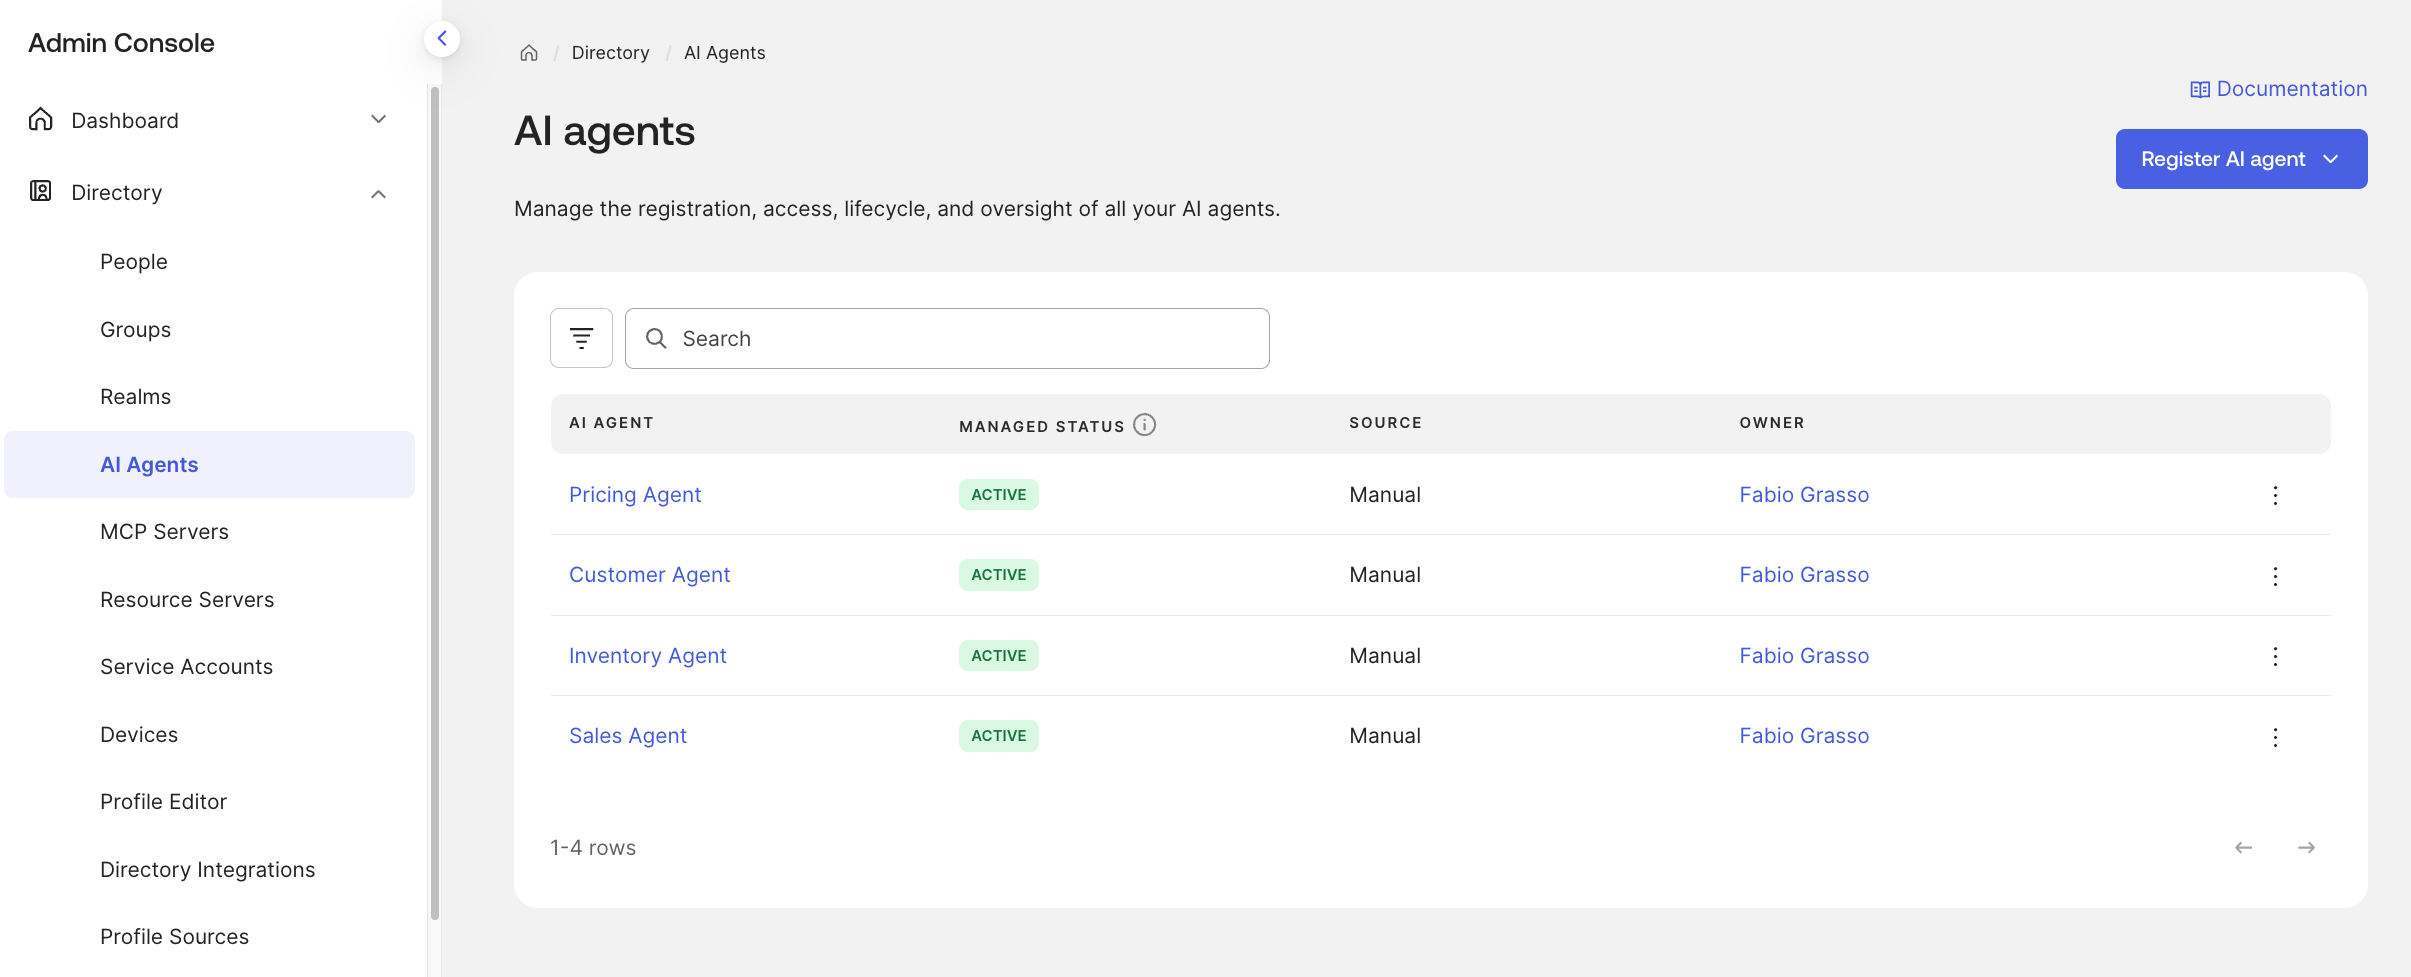Expand the Dashboard section chevron
This screenshot has width=2411, height=977.
point(378,118)
